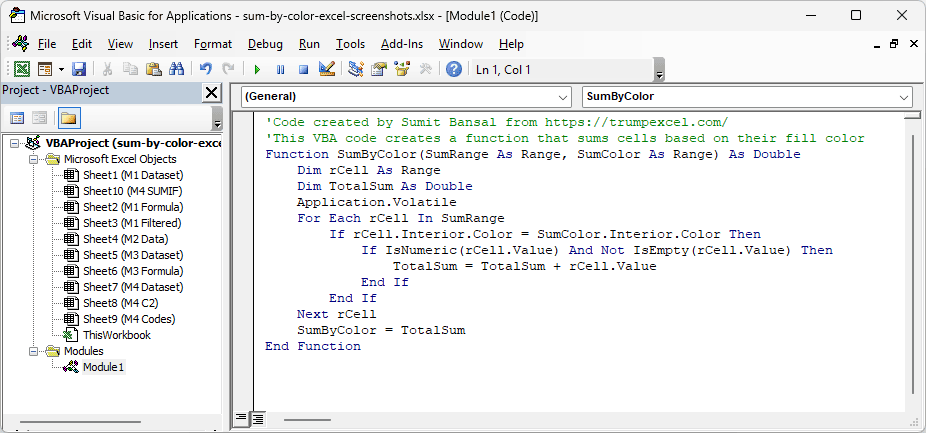Collapse the Modules folder

point(34,351)
